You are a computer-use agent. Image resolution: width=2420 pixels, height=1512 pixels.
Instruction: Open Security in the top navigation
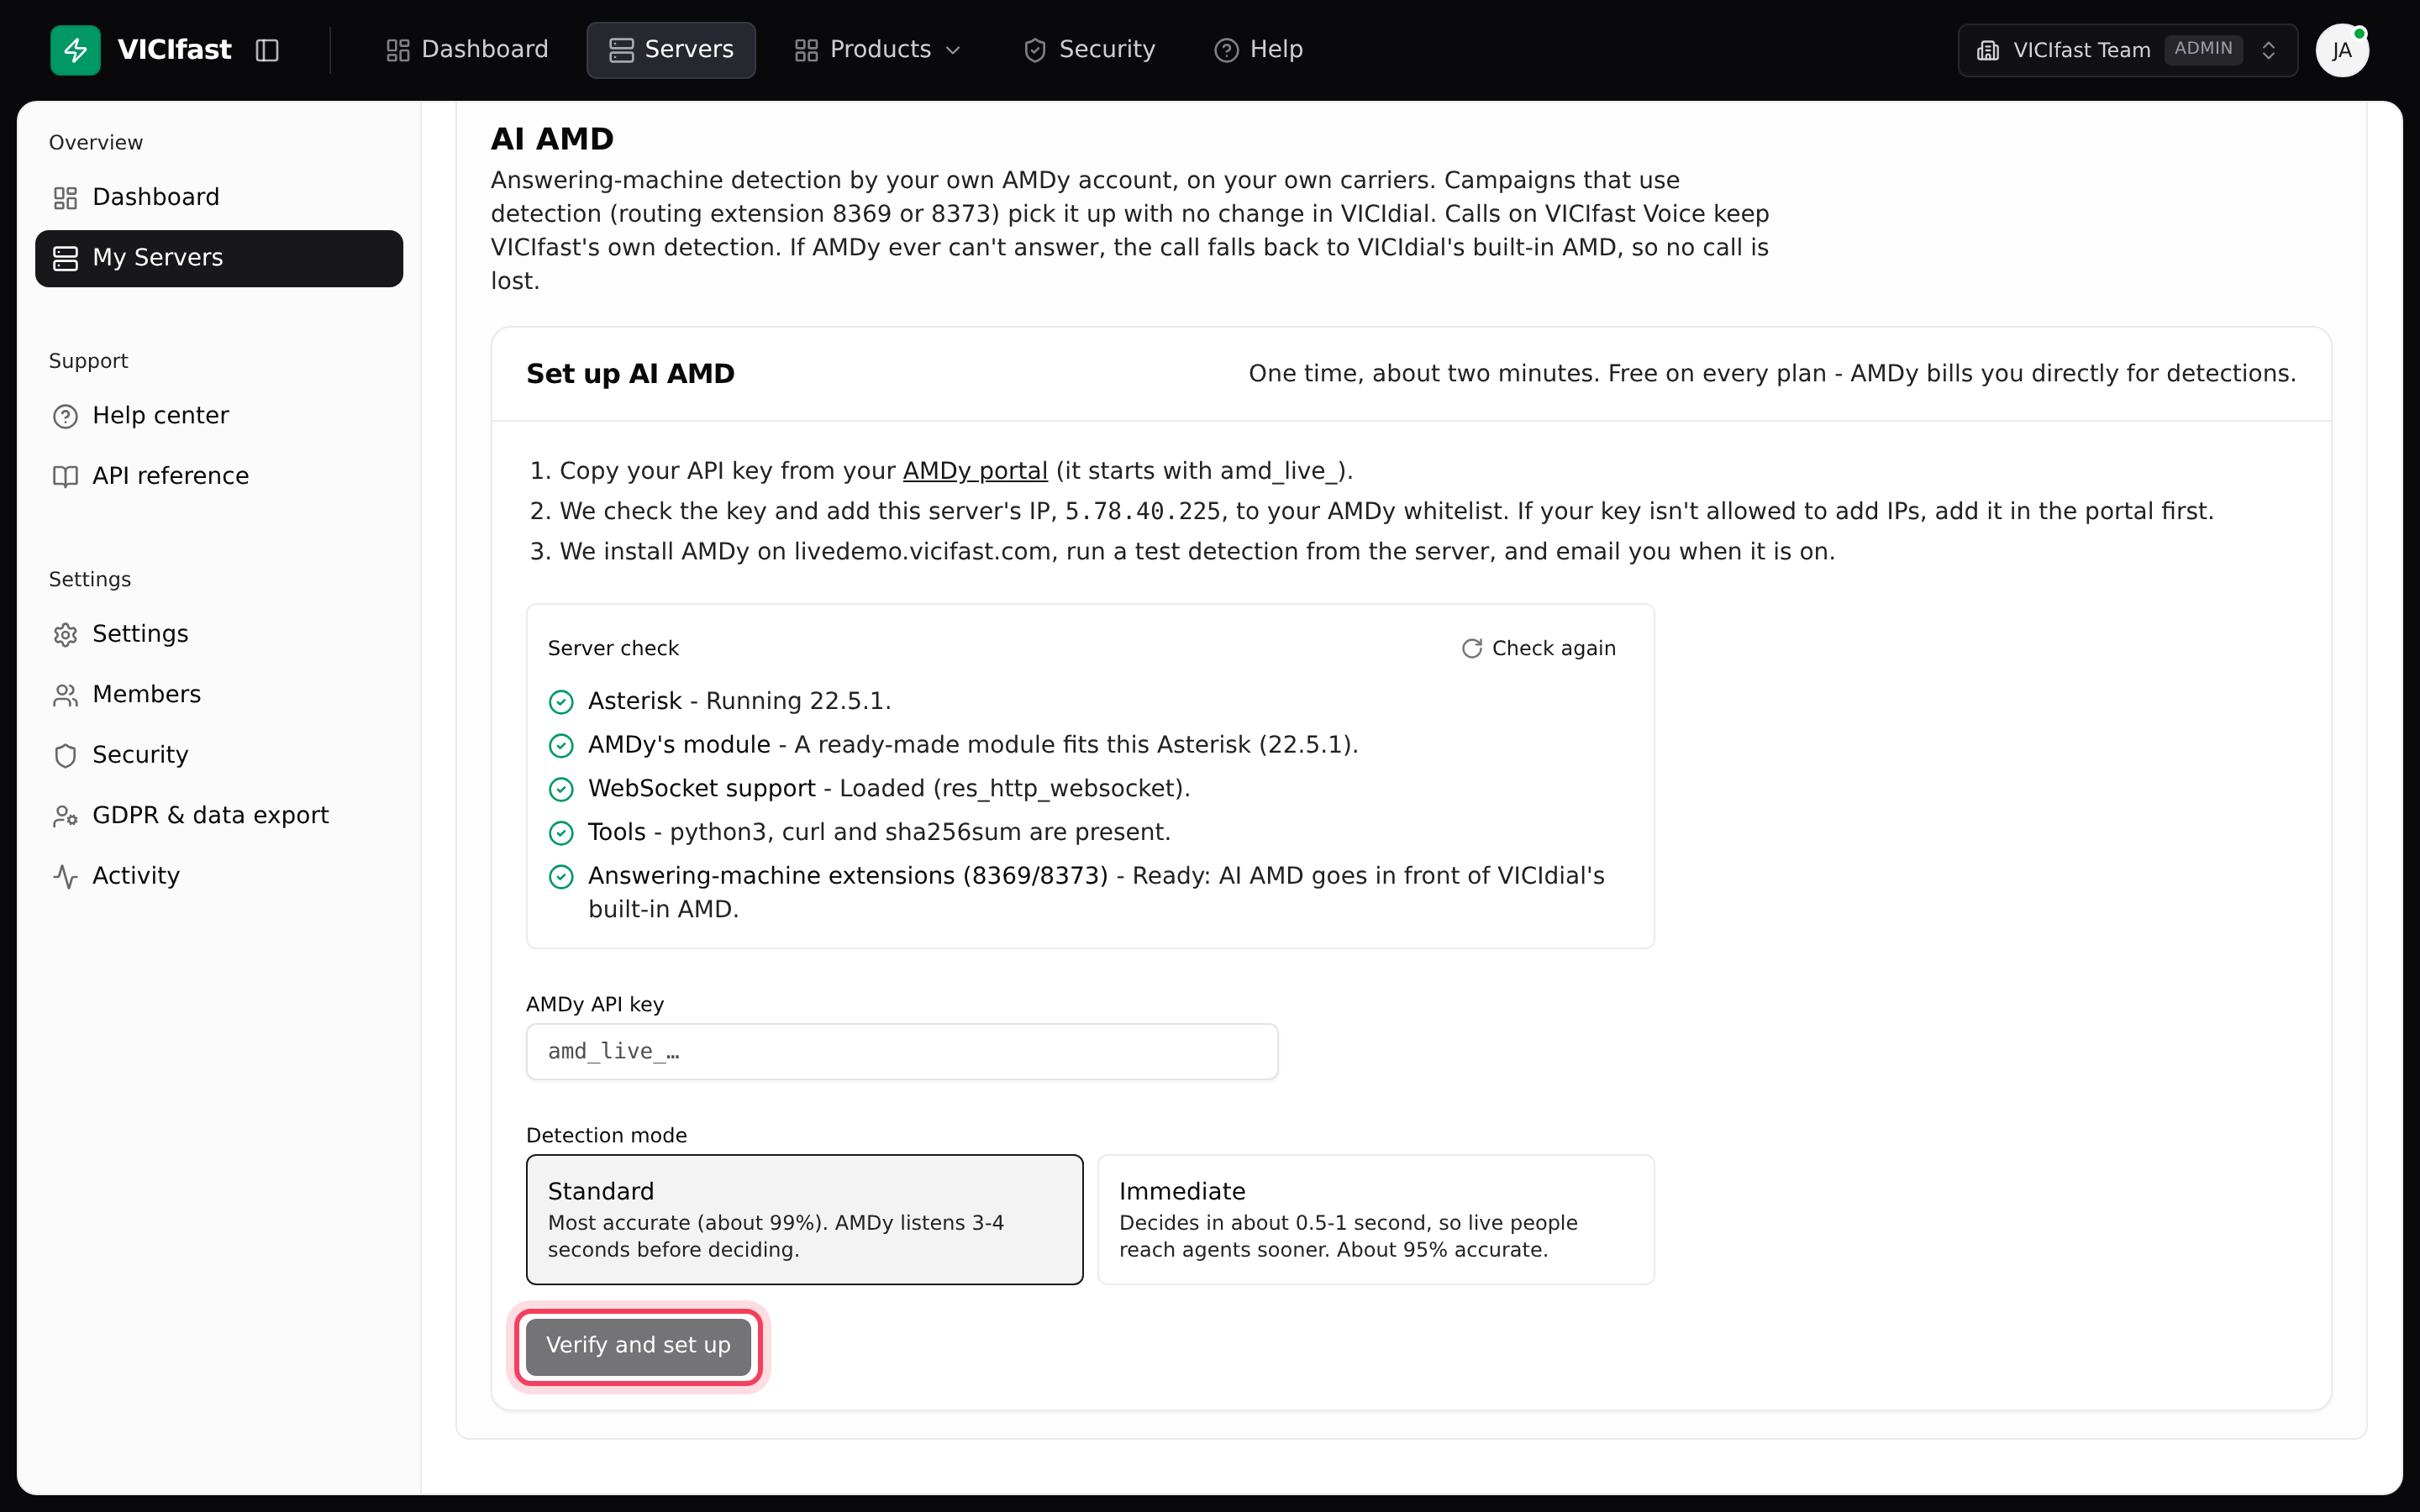[1089, 50]
